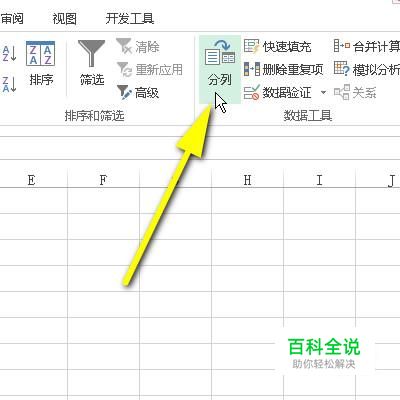Open the 开发工具 ribbon tab
Image resolution: width=400 pixels, height=400 pixels.
coord(130,19)
